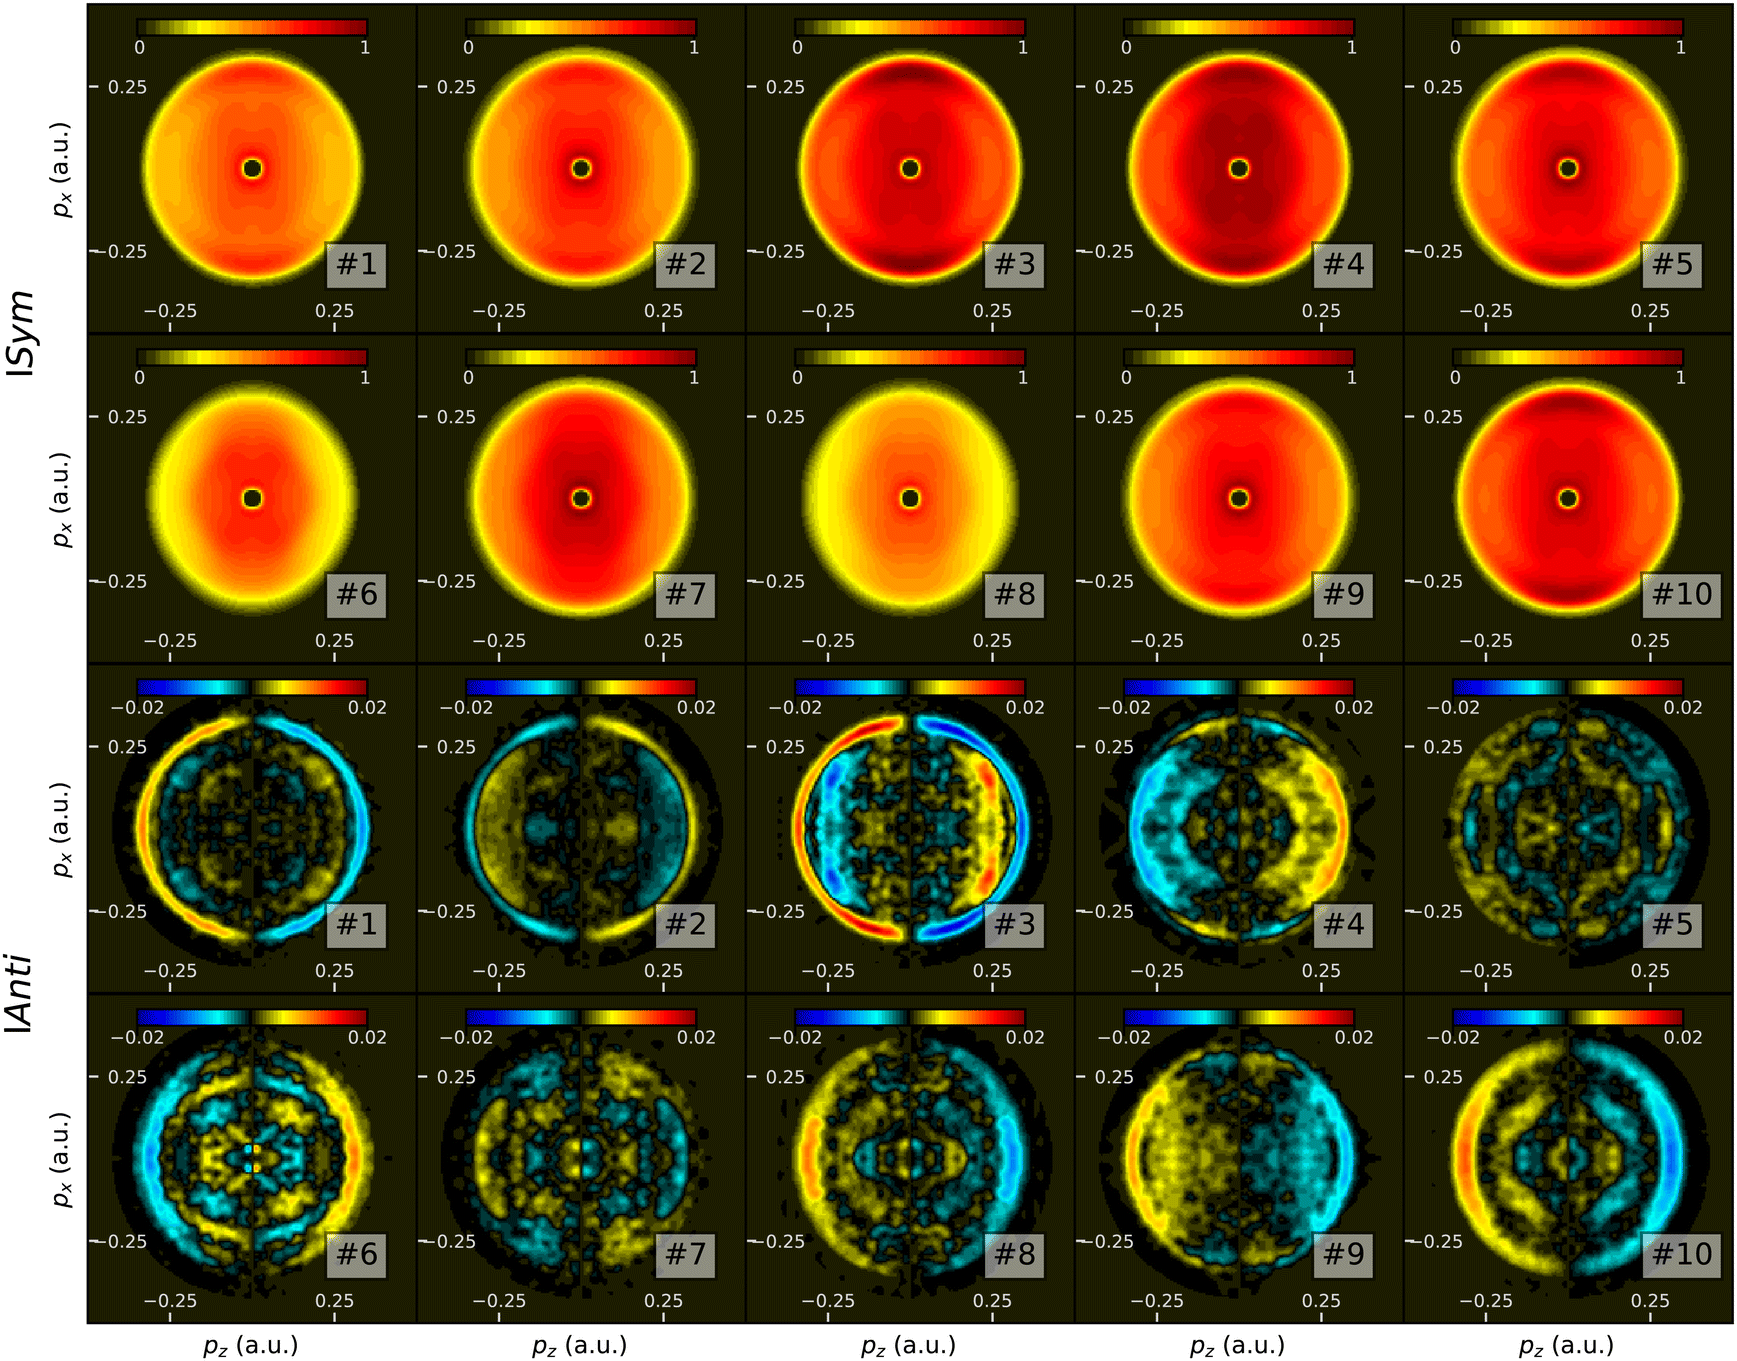This screenshot has width=1737, height=1361.
Task: Click the px (a.u.) axis label of bottom row
Action: click(63, 1160)
